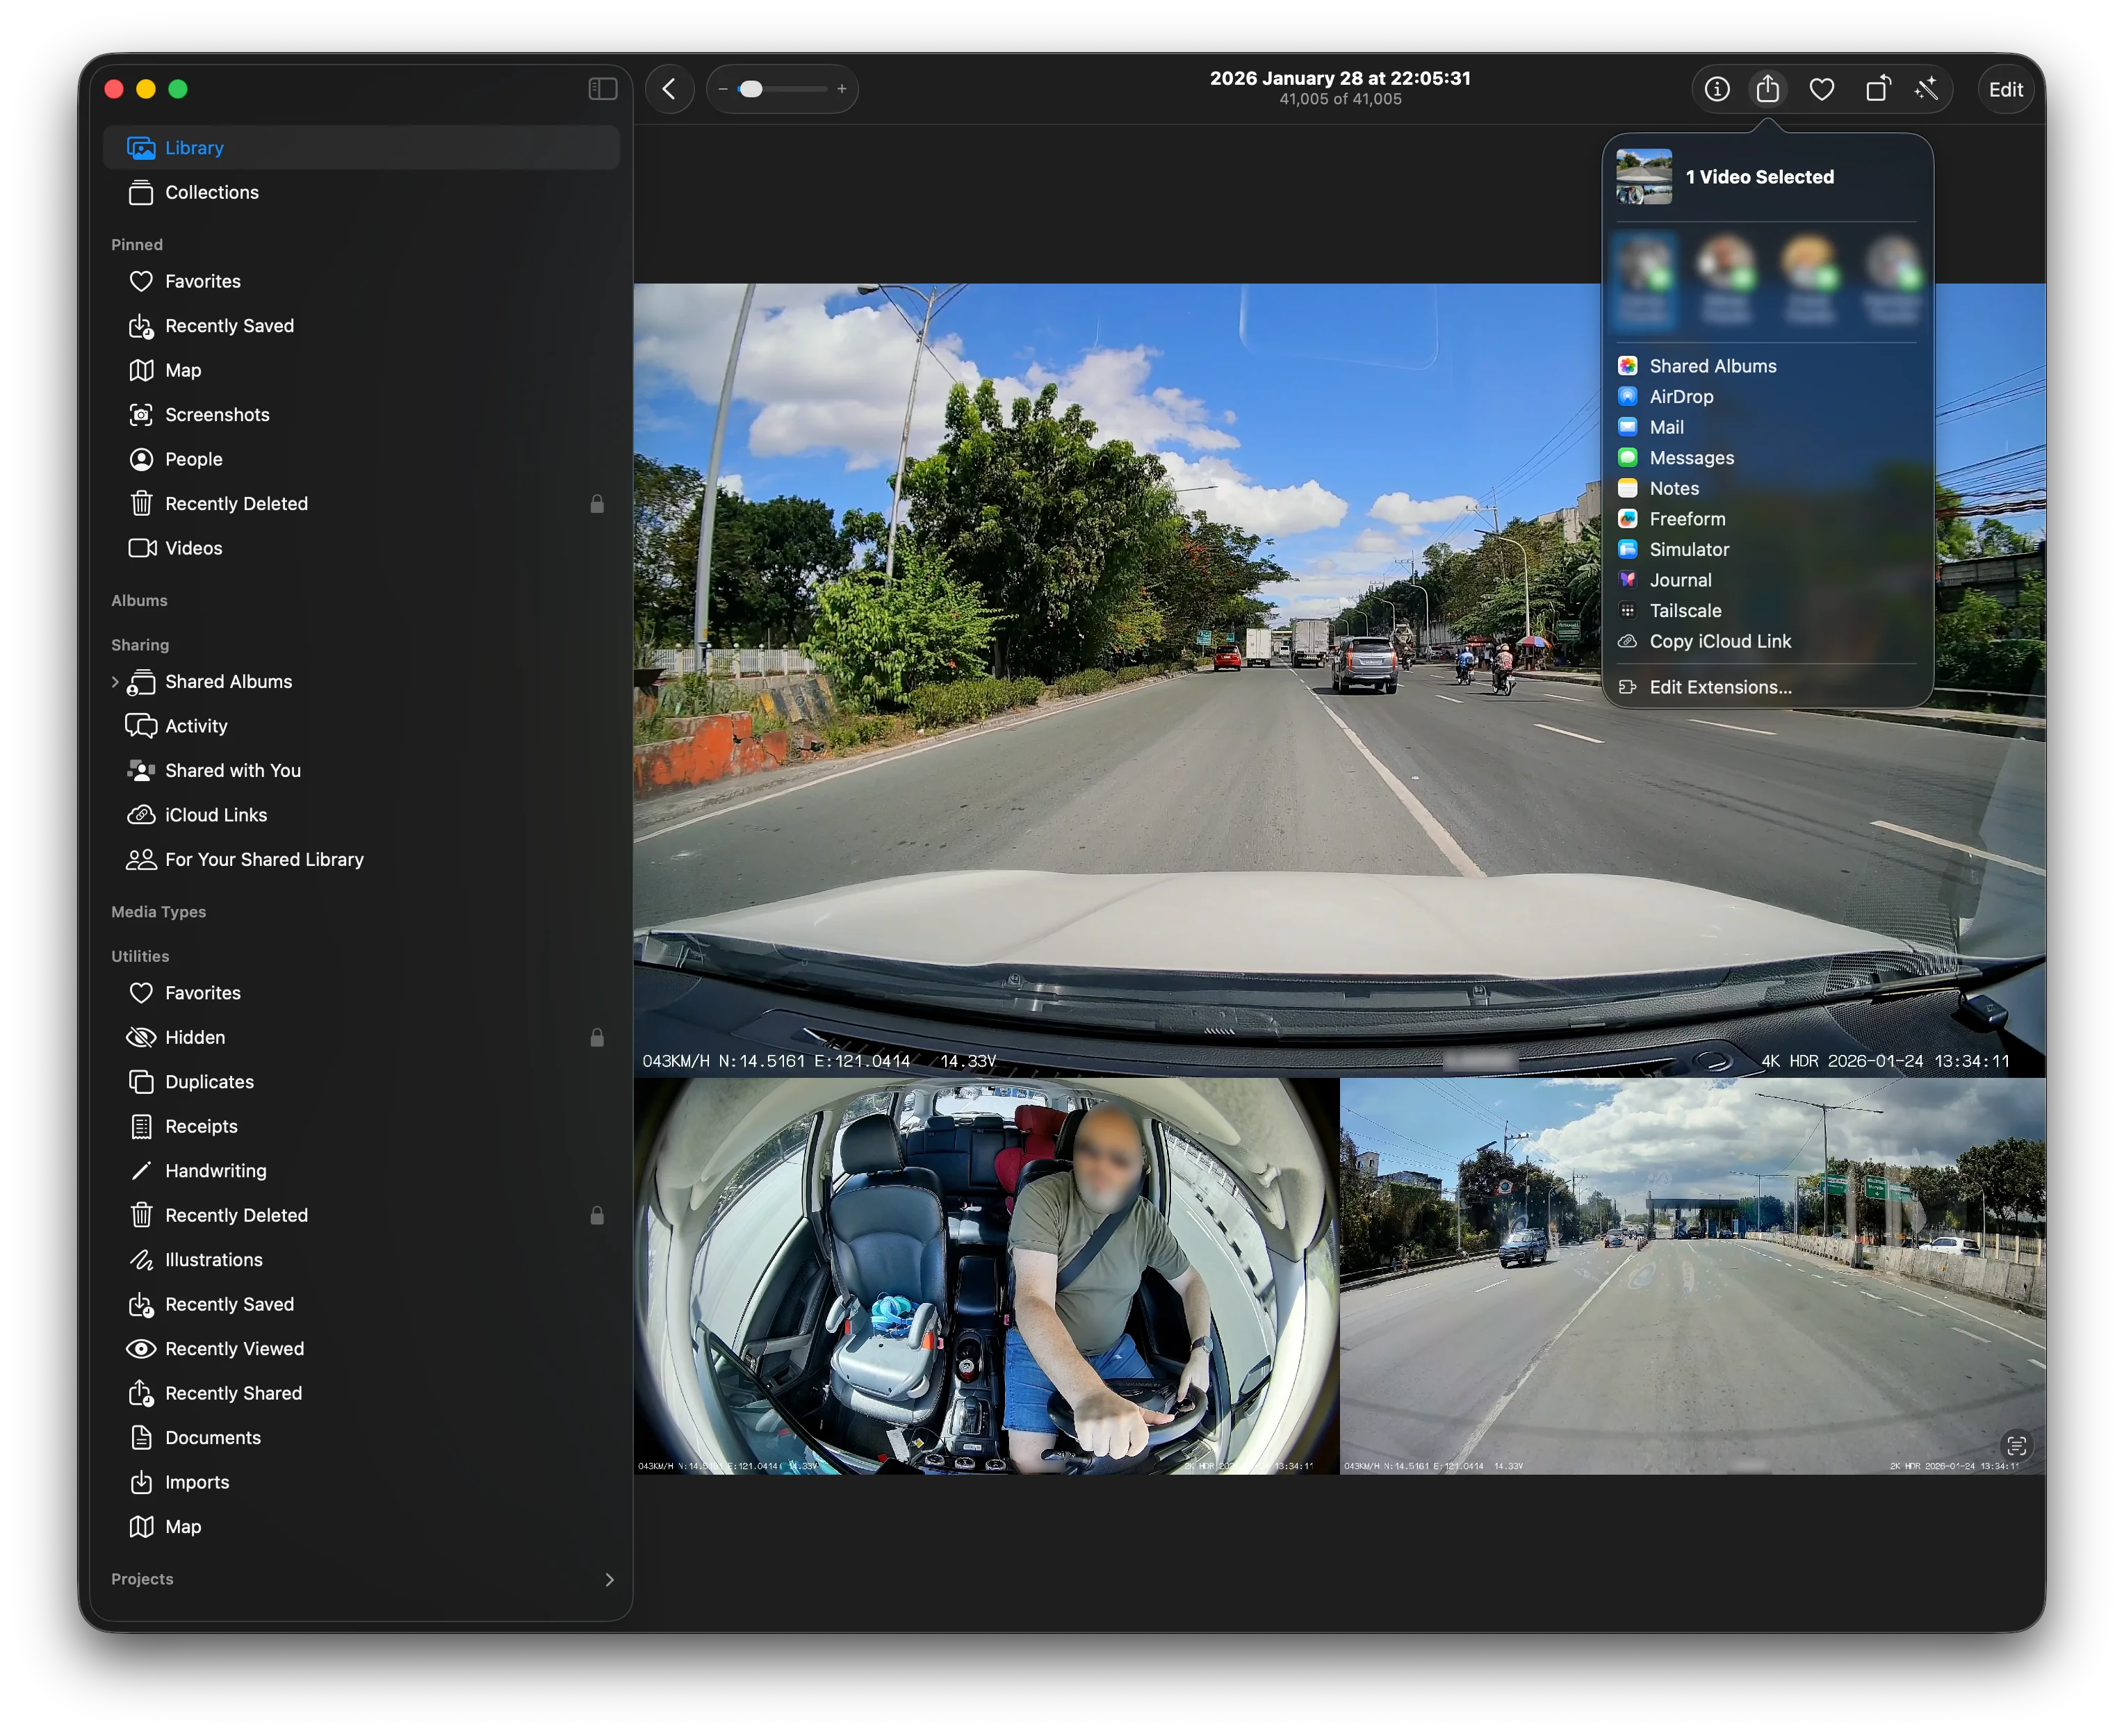Select Copy iCloud Link from share menu
The height and width of the screenshot is (1736, 2124).
1719,641
